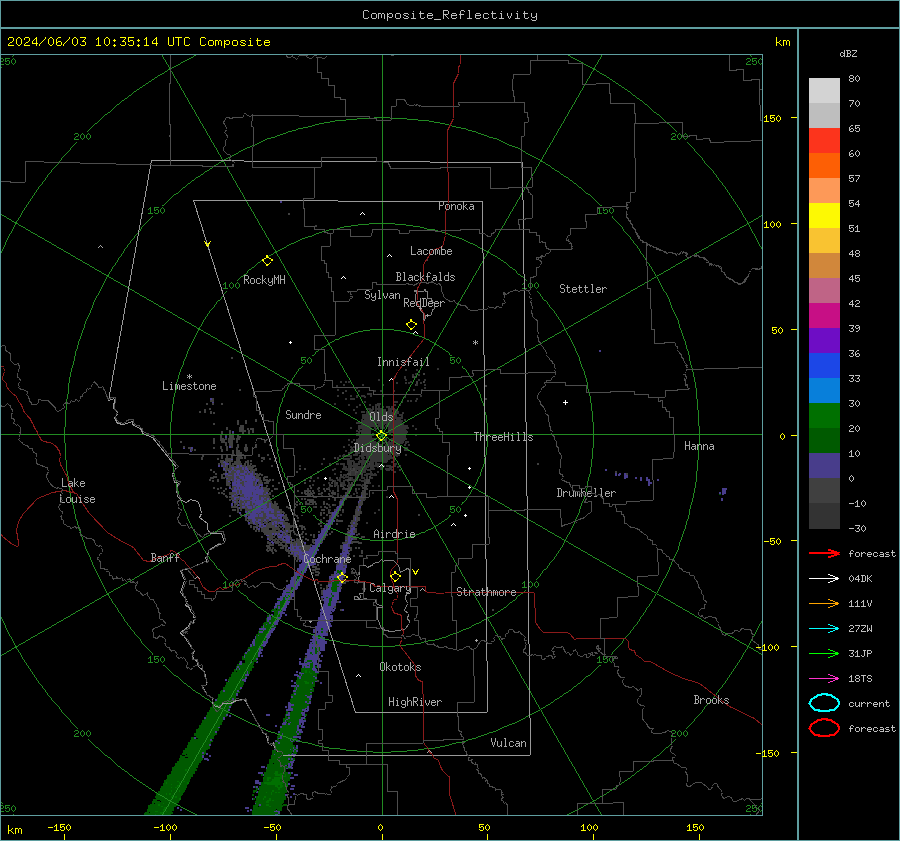
Task: Click the Banff label
Action: [x=165, y=557]
